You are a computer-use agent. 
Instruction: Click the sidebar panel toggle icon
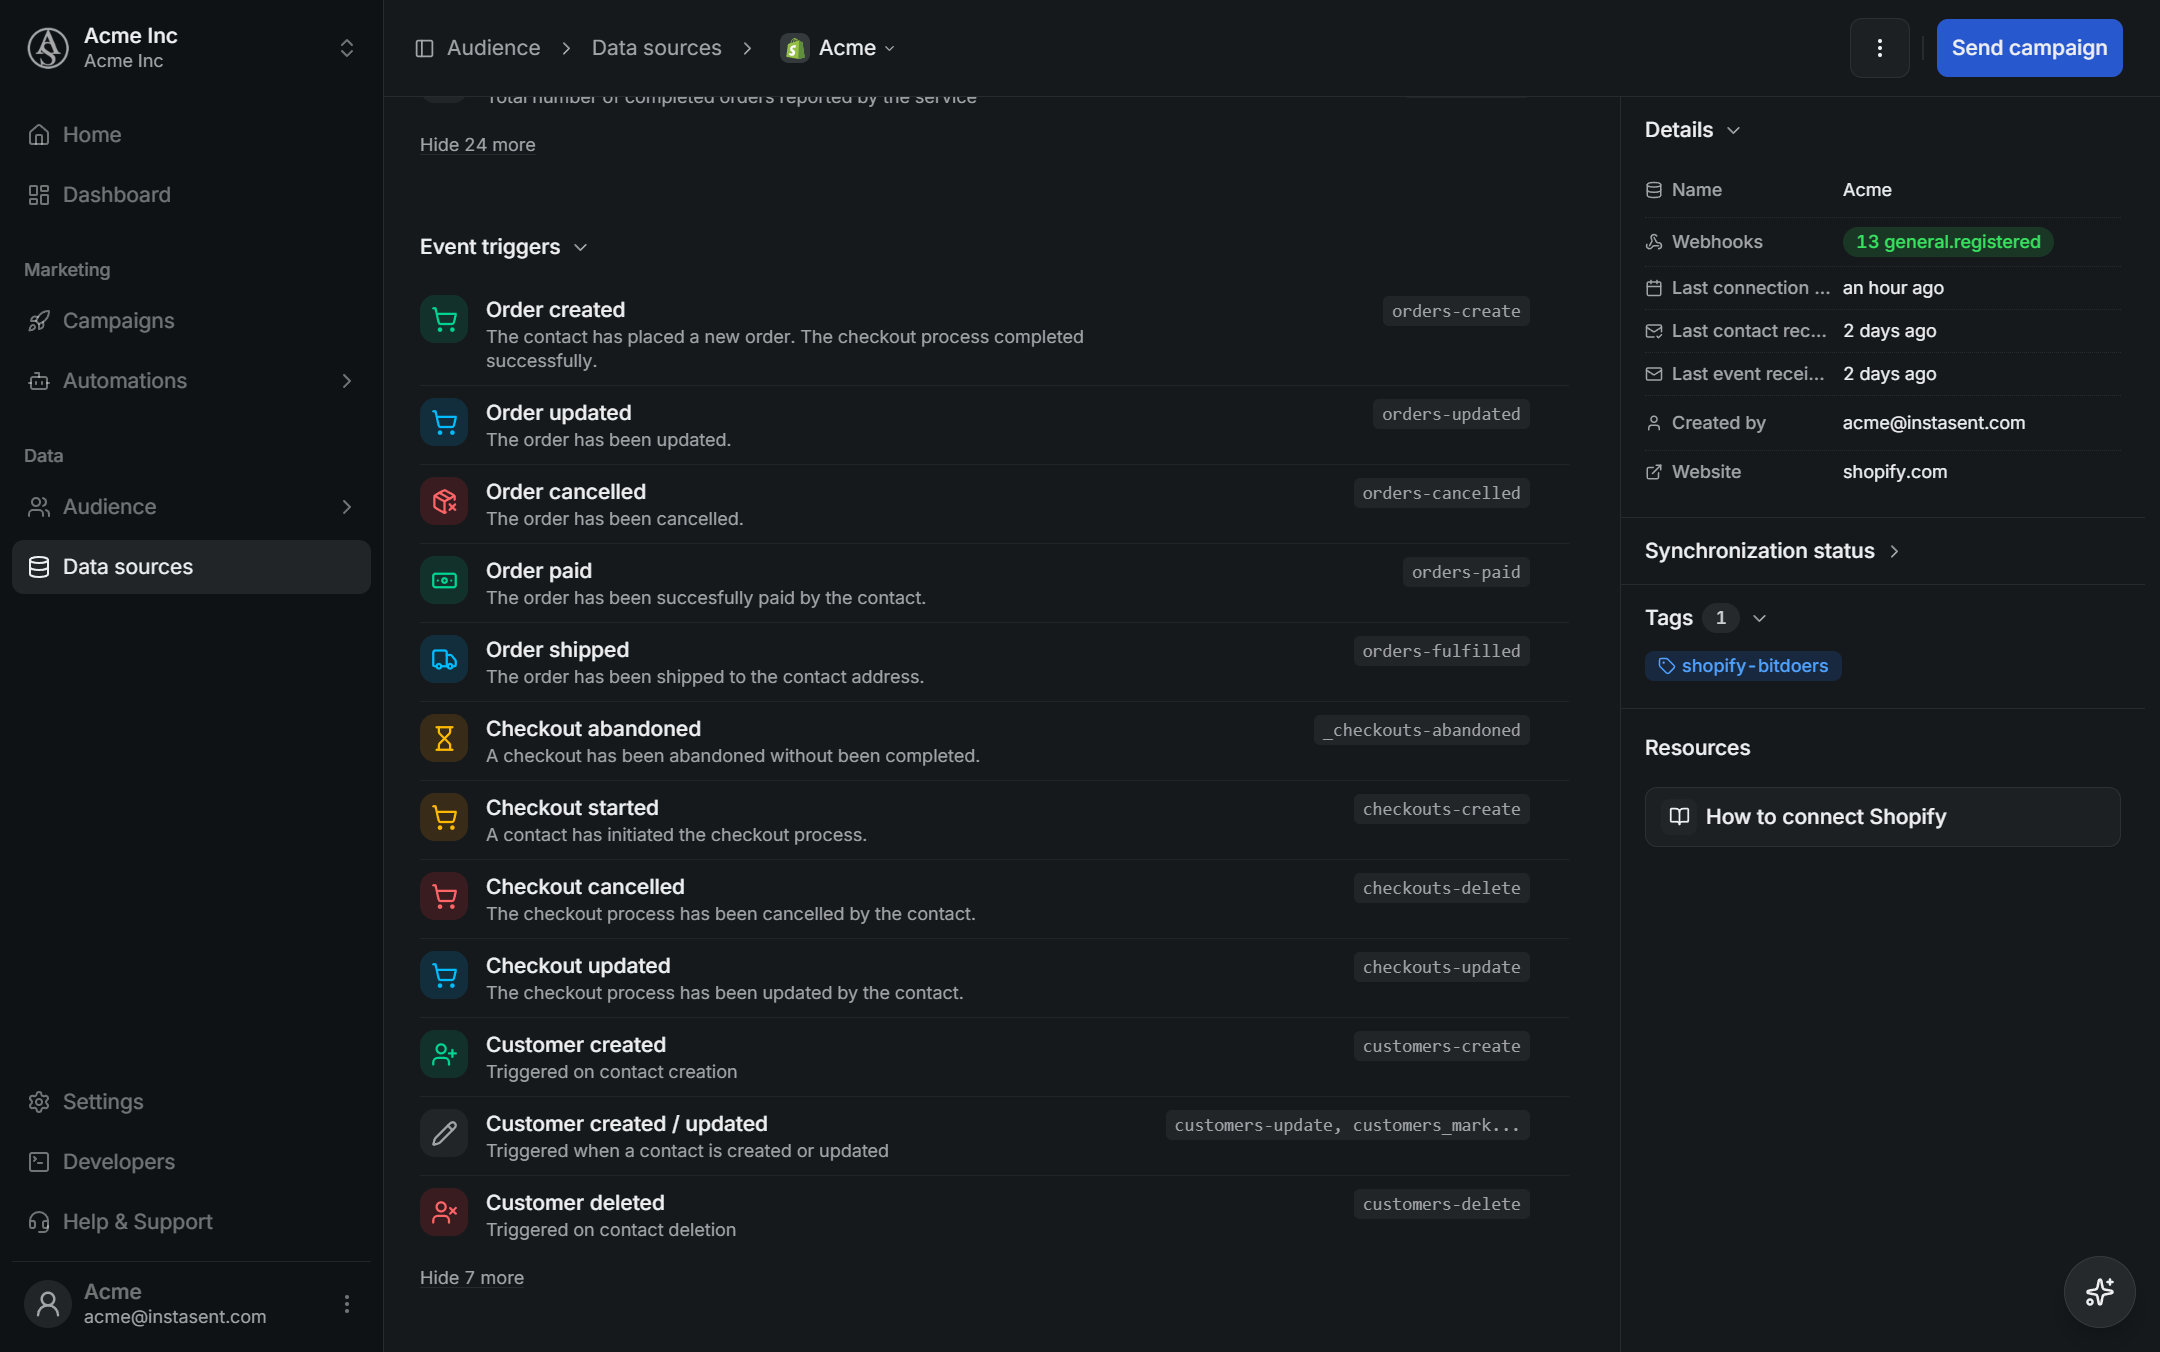tap(424, 48)
